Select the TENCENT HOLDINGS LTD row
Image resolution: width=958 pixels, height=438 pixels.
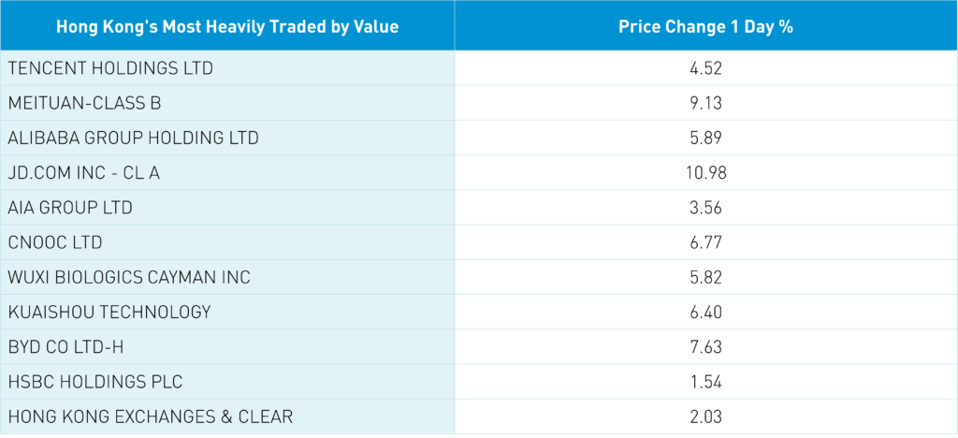pos(110,69)
